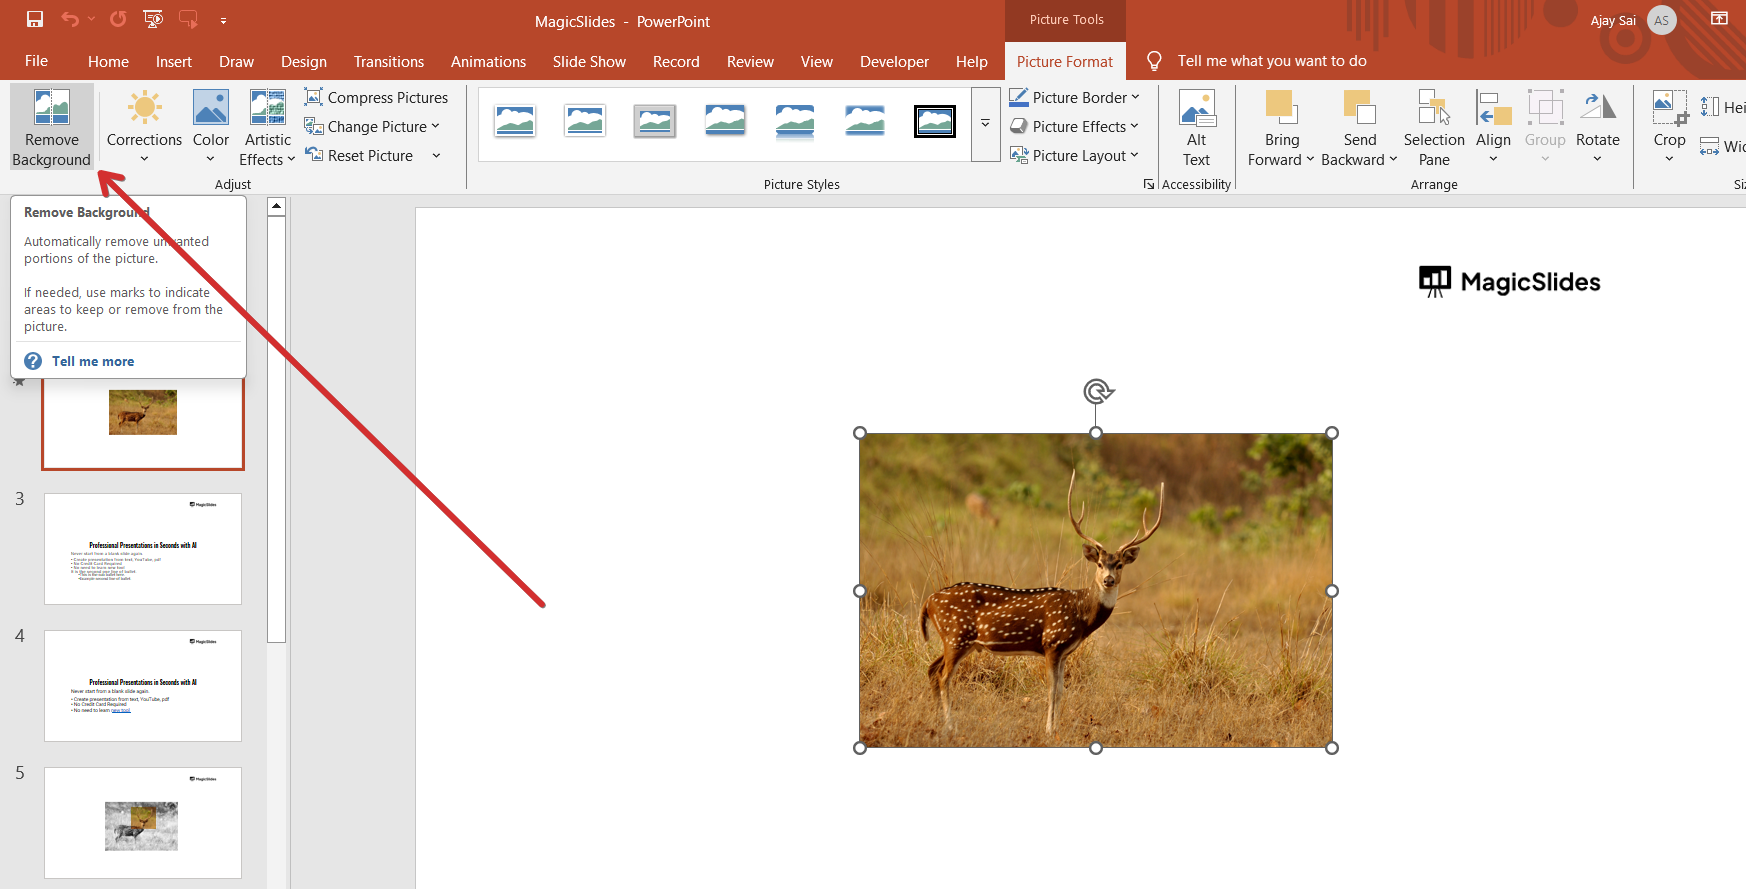This screenshot has height=889, width=1746.
Task: Open the Picture Effects dropdown
Action: tap(1074, 126)
